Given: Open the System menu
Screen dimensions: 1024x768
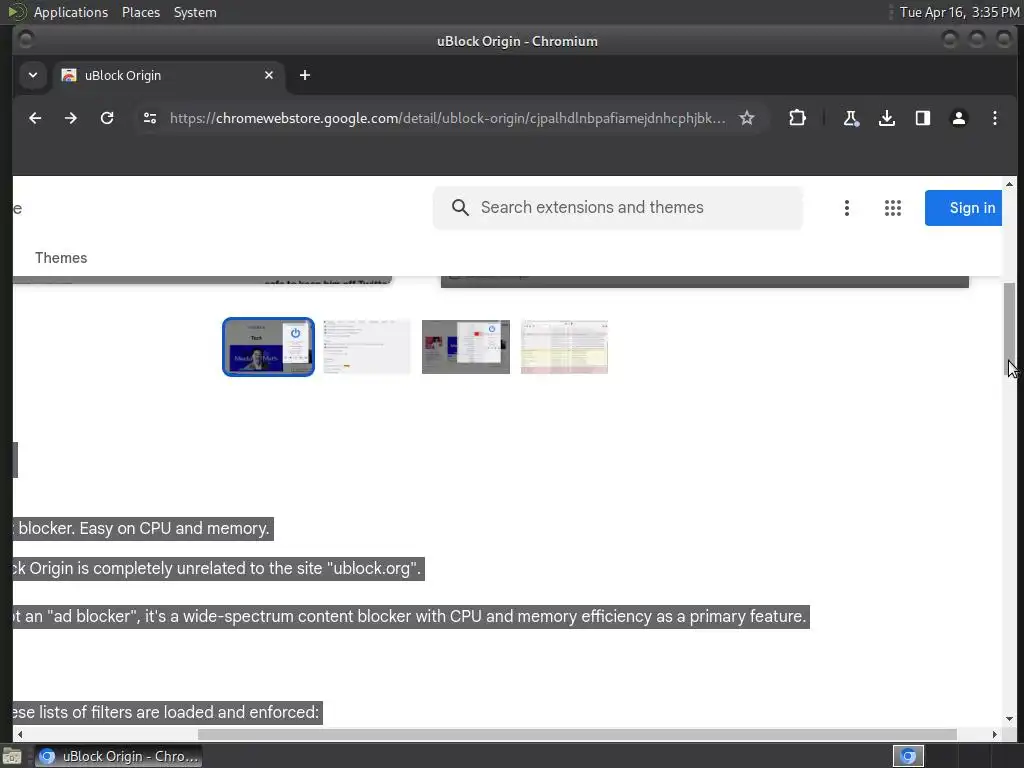Looking at the screenshot, I should click(x=195, y=12).
